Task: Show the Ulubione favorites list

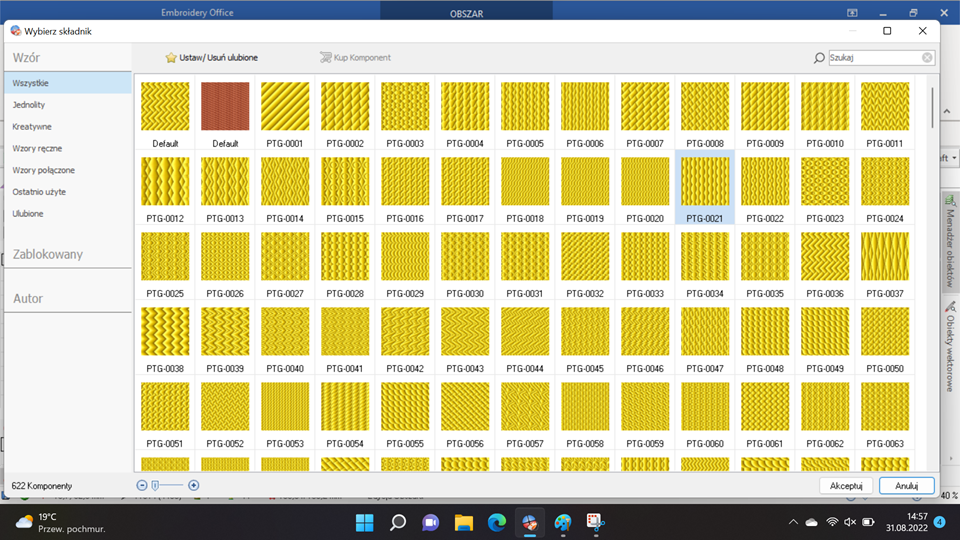Action: (28, 214)
